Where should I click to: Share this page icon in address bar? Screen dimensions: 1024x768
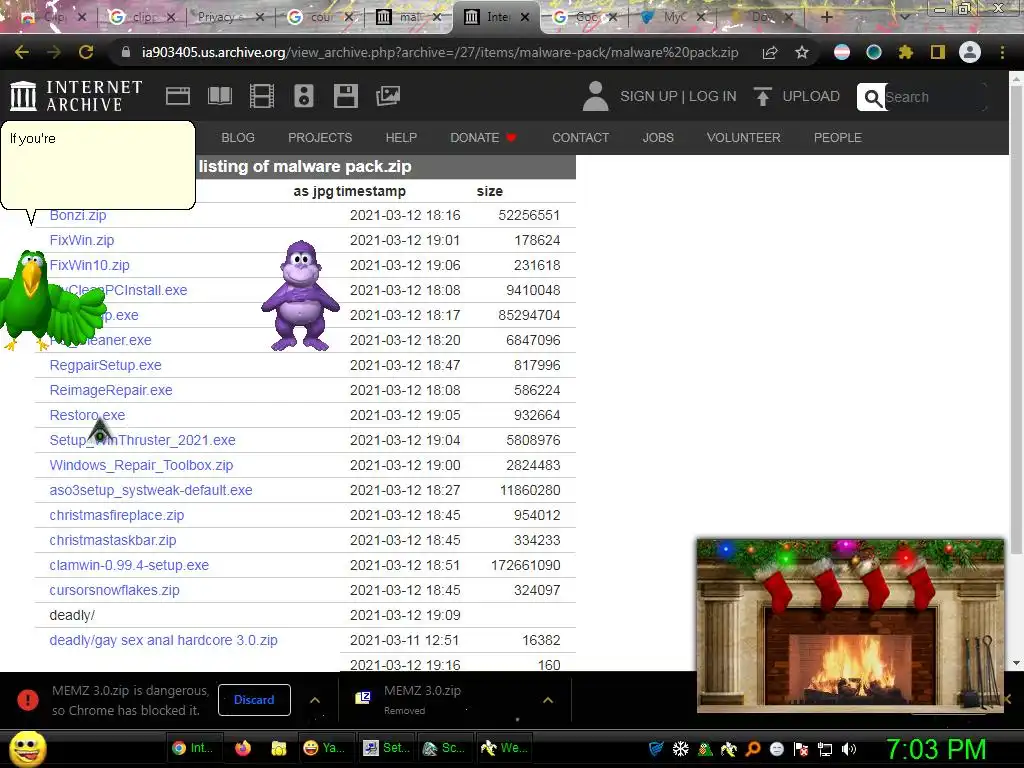coord(770,52)
